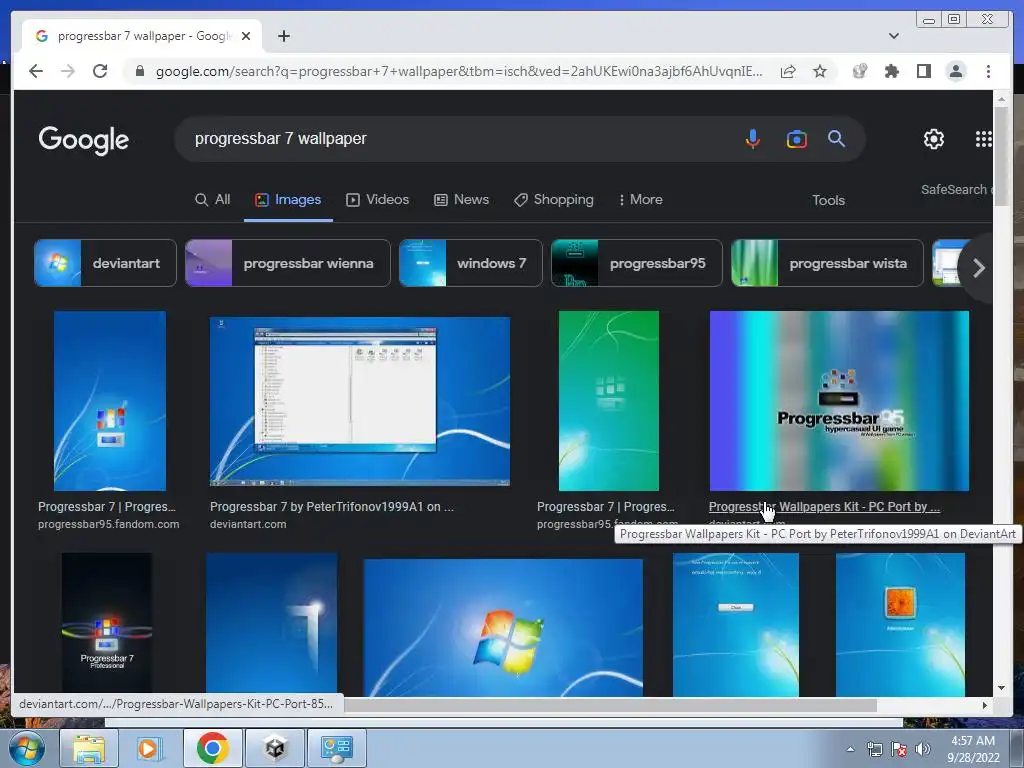Open the Windows Start menu orb
Image resolution: width=1024 pixels, height=768 pixels.
27,748
